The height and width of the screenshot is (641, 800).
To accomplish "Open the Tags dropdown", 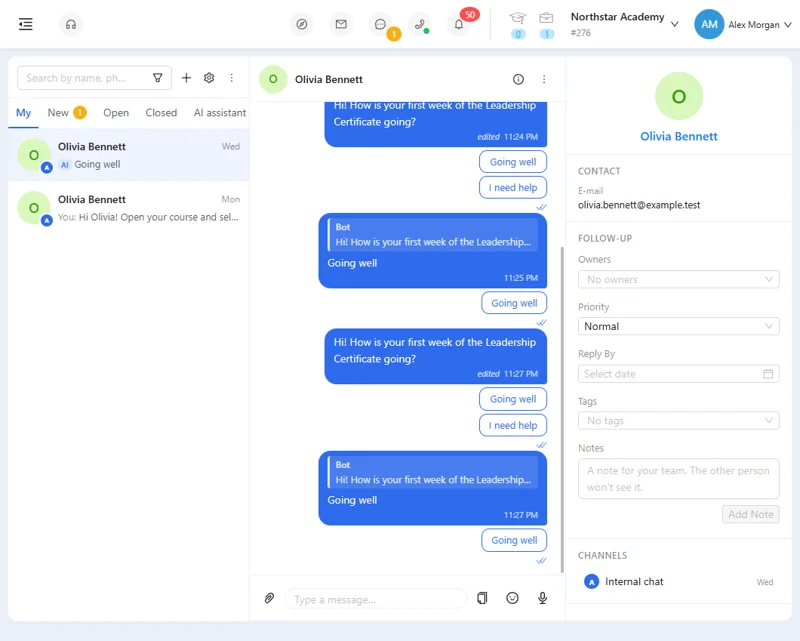I will (679, 421).
